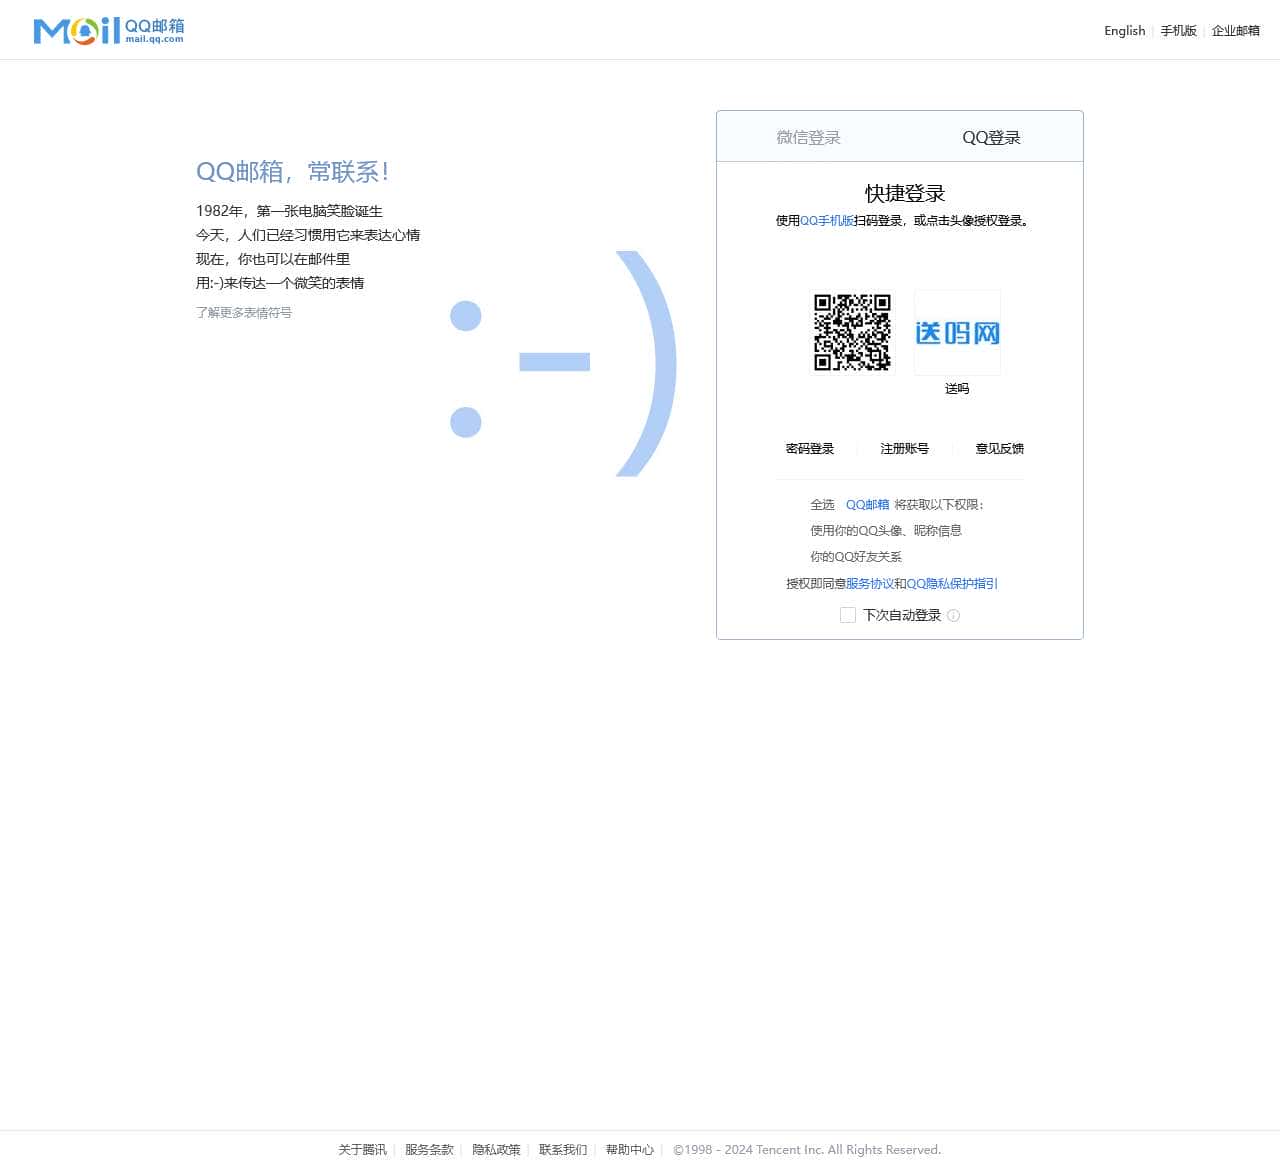Open 意见反馈 feedback link
The image size is (1280, 1167).
click(999, 448)
